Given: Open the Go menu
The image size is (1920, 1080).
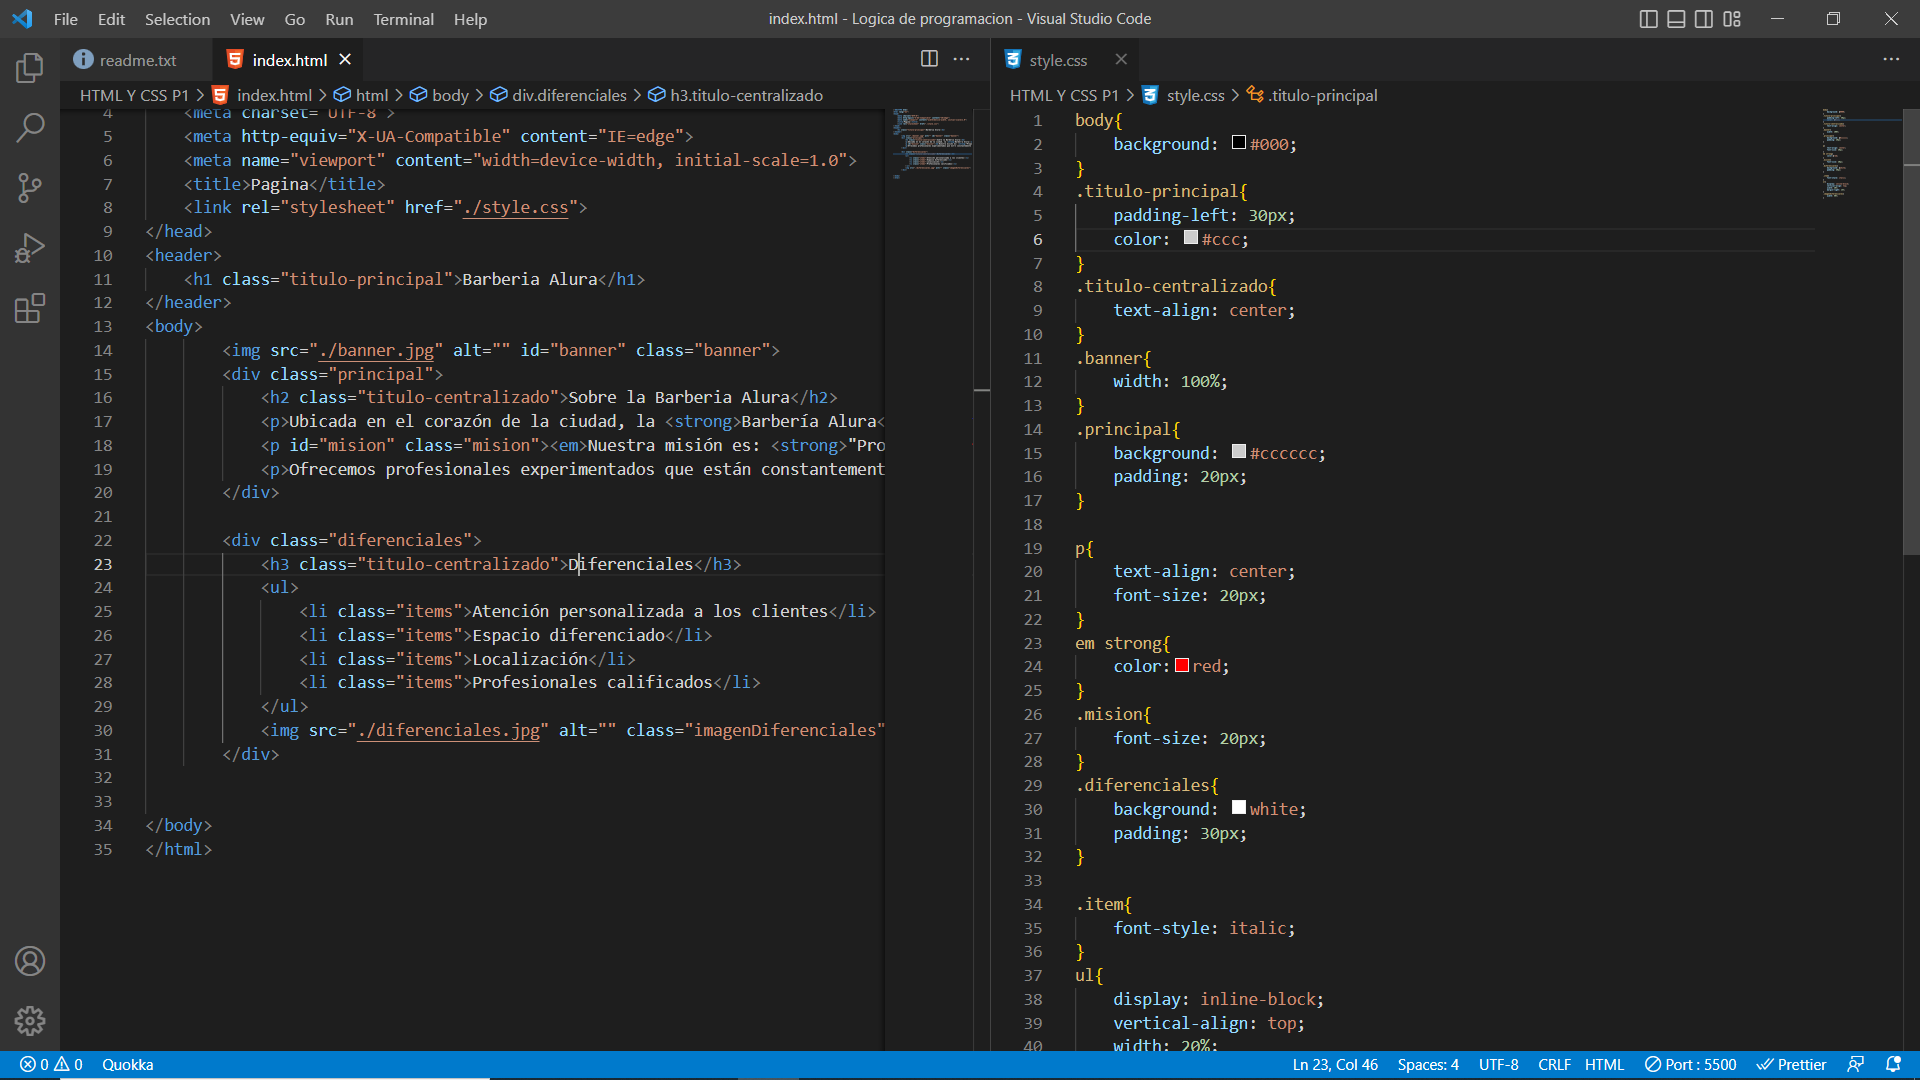Looking at the screenshot, I should tap(295, 19).
